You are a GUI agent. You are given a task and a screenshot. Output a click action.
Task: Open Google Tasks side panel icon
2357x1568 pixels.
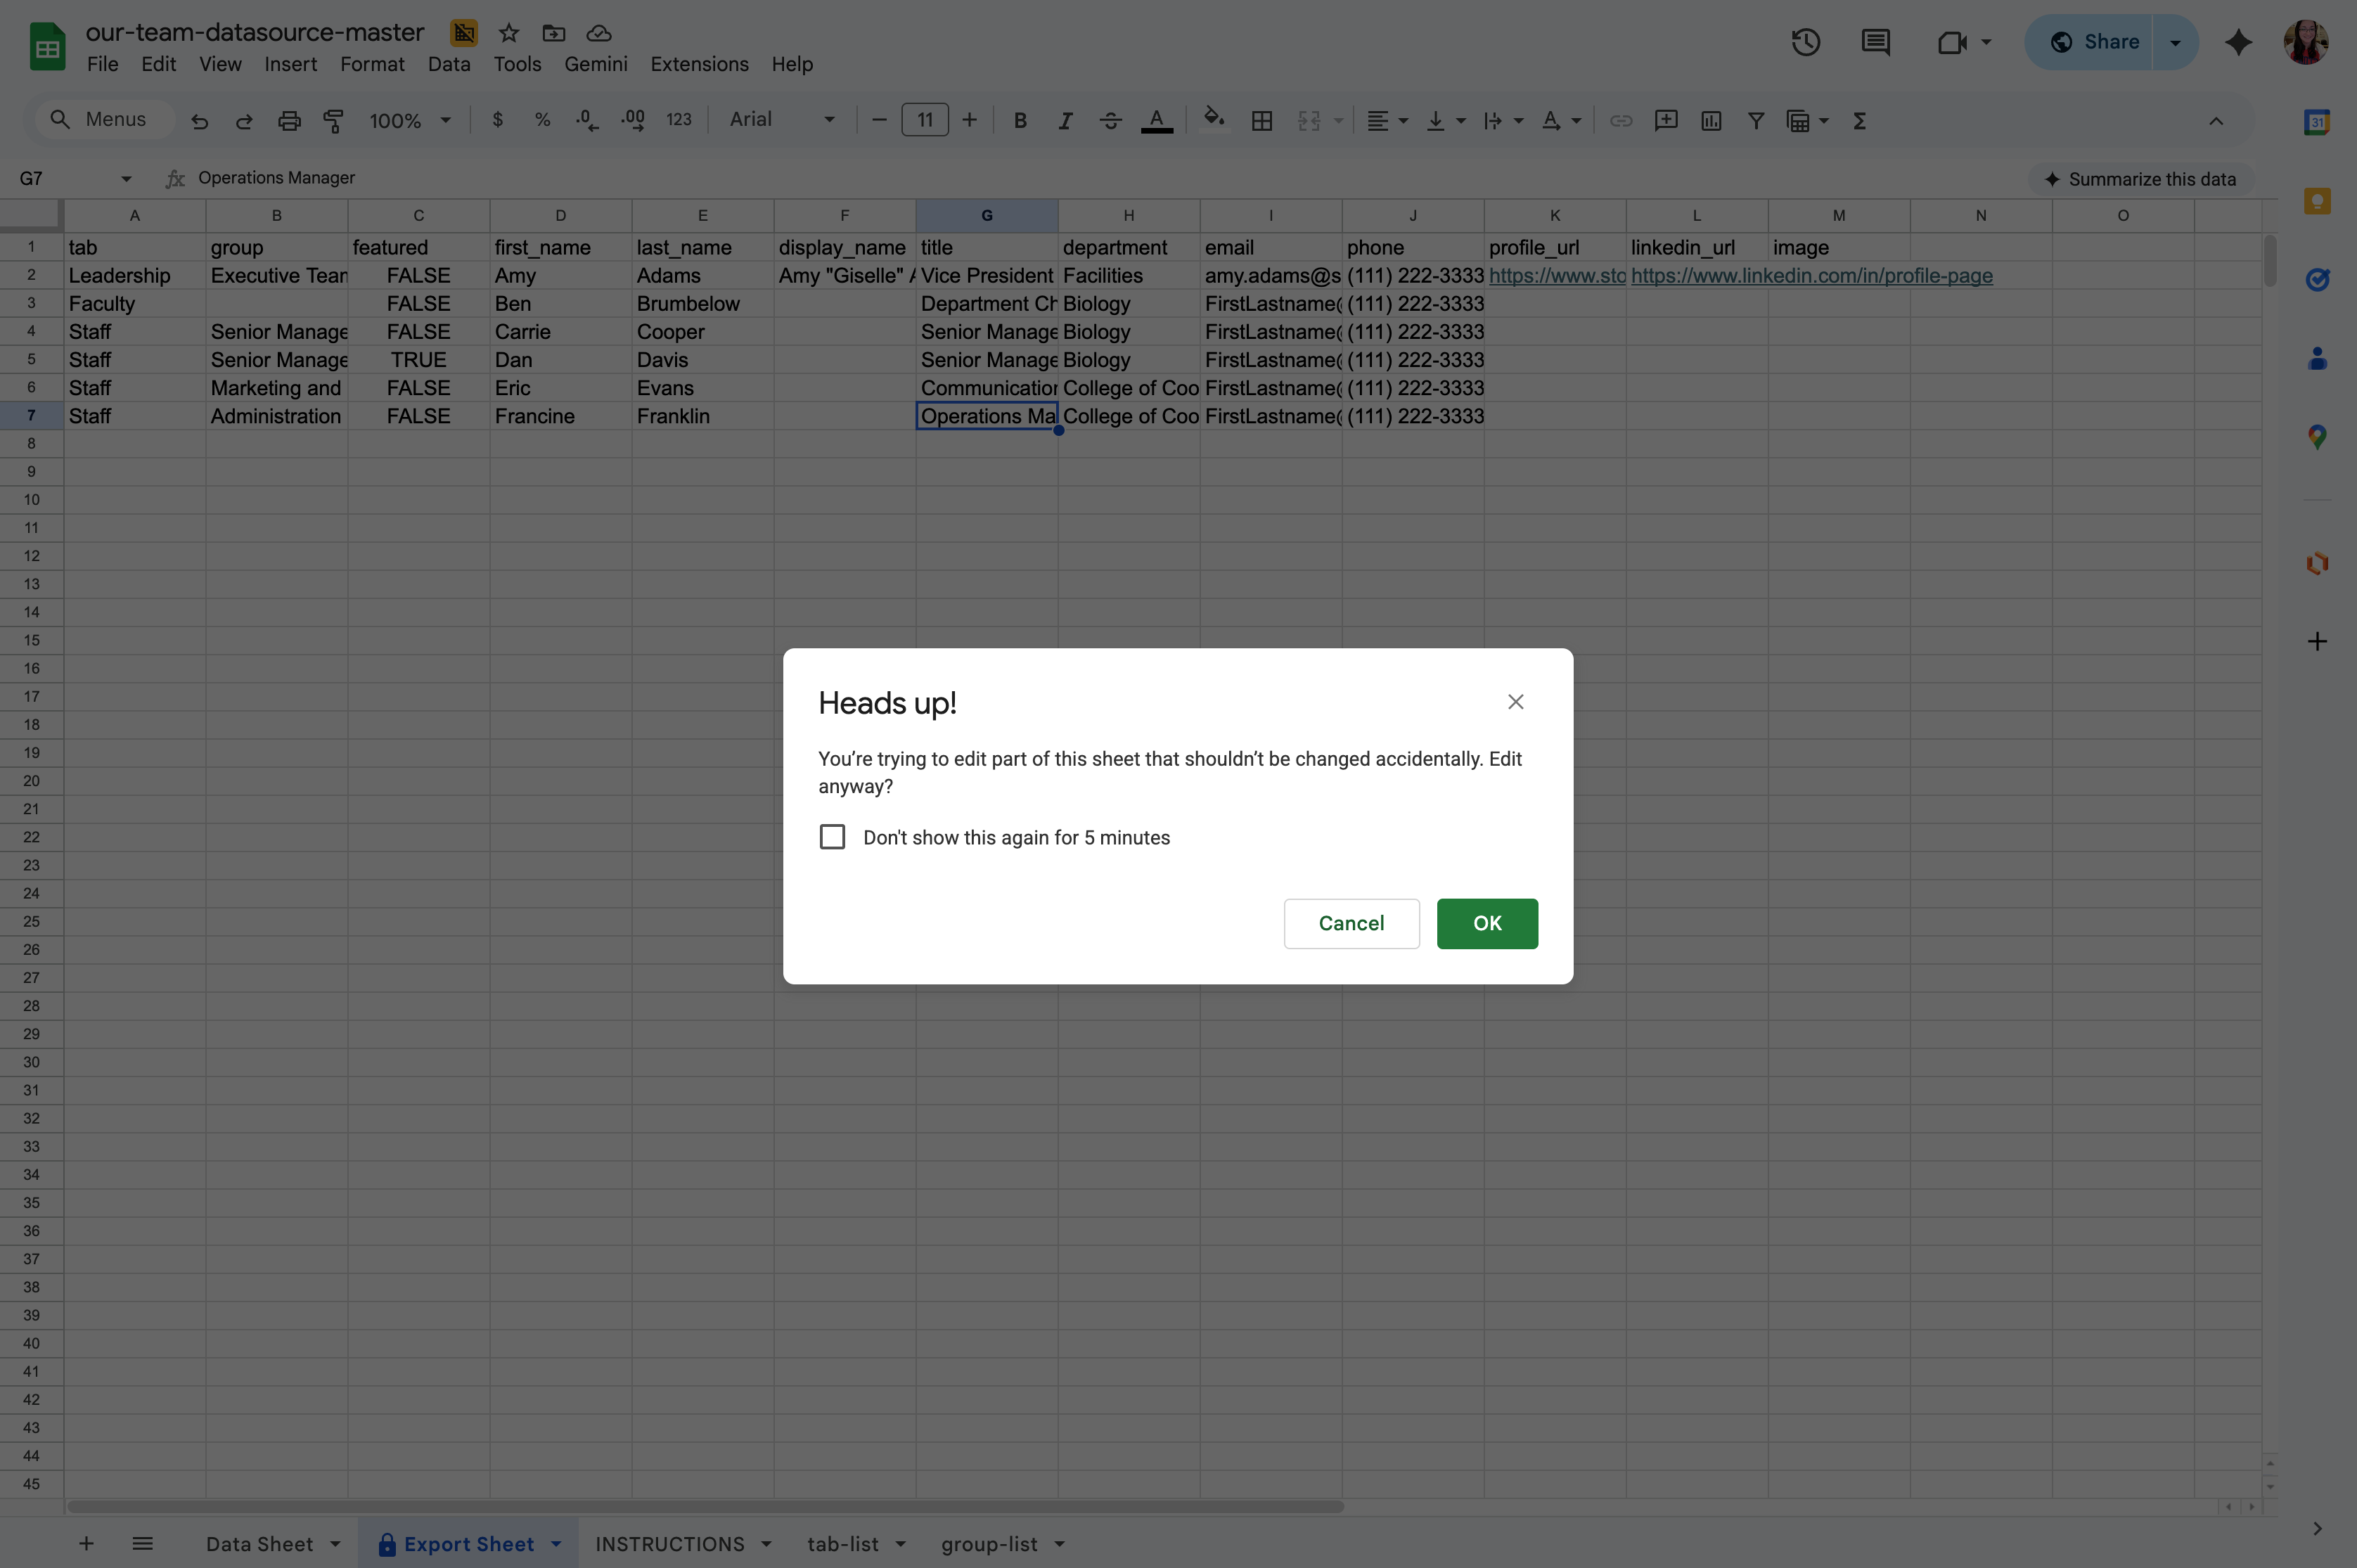(2317, 280)
